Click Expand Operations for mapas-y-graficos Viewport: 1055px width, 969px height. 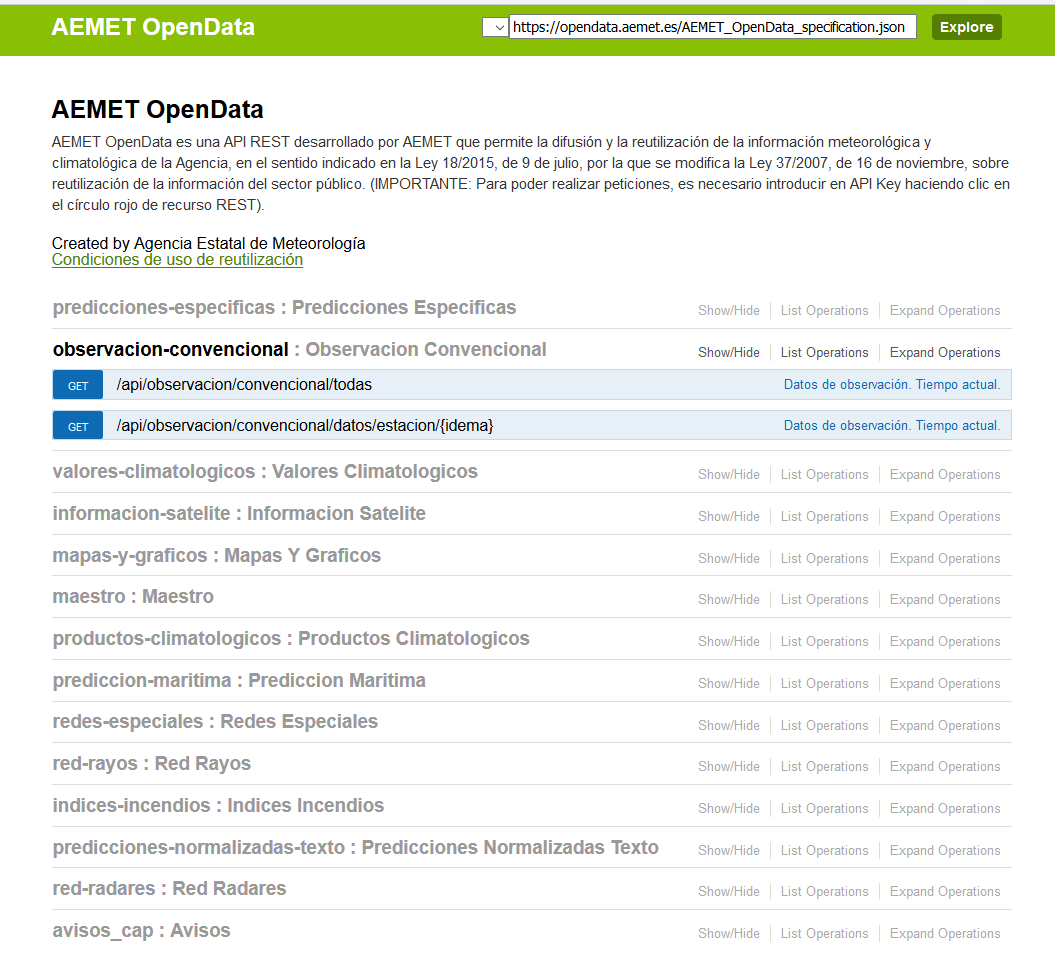(x=945, y=558)
